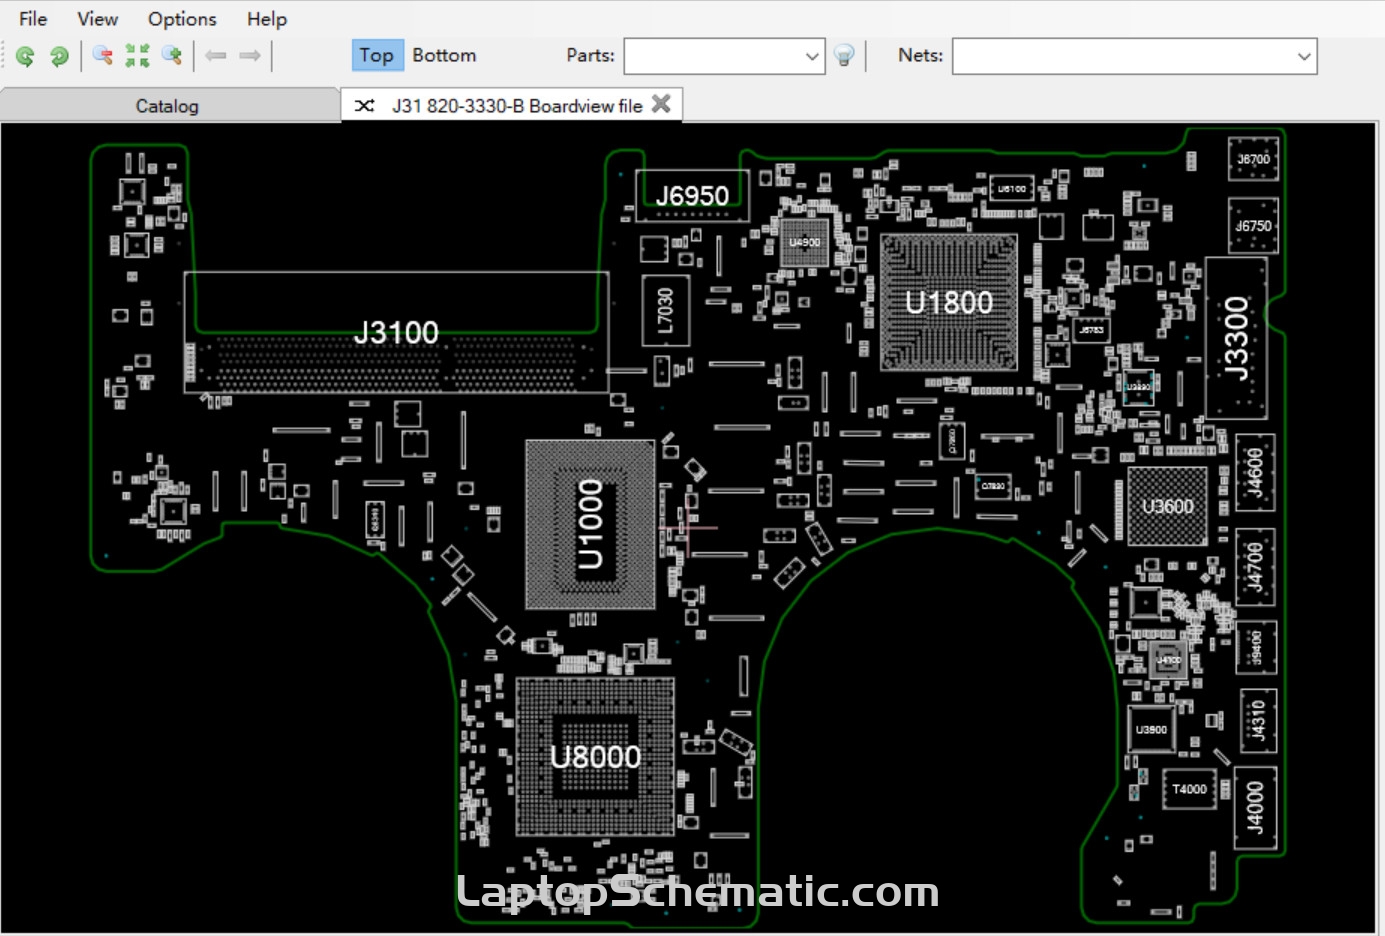Select the L7030 inductor
This screenshot has width=1385, height=936.
[x=665, y=310]
